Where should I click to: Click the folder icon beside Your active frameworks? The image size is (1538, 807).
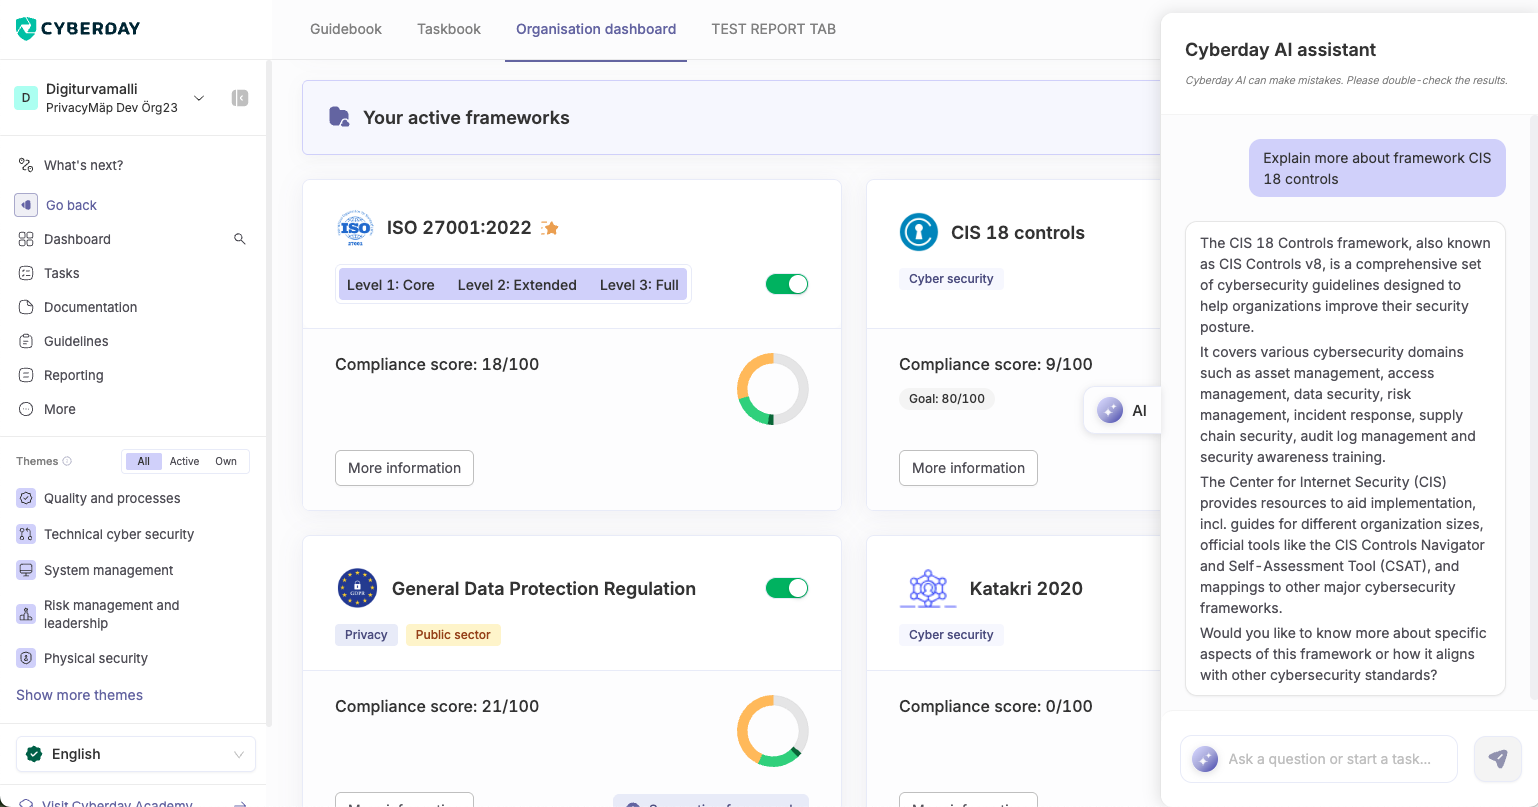[340, 117]
